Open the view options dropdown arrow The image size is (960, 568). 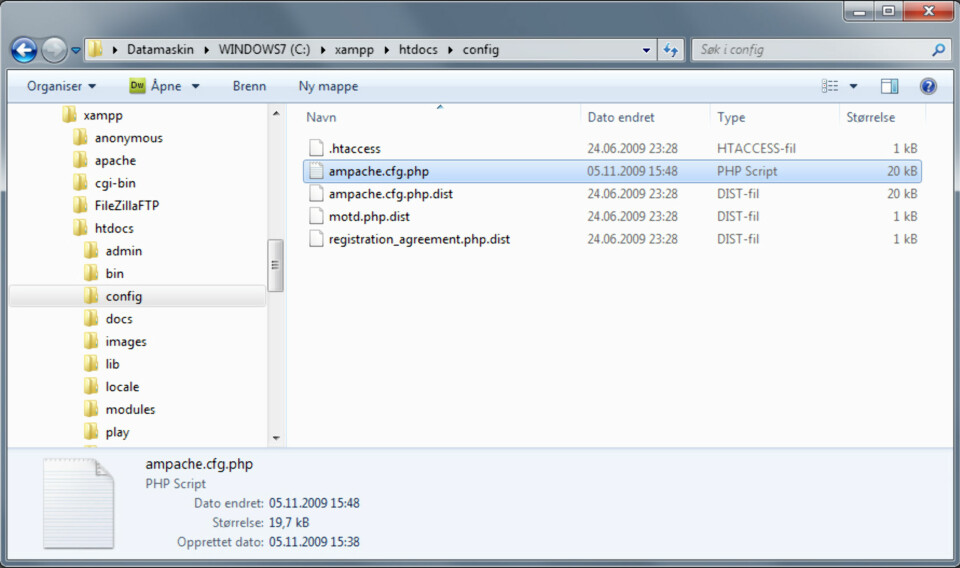point(853,86)
